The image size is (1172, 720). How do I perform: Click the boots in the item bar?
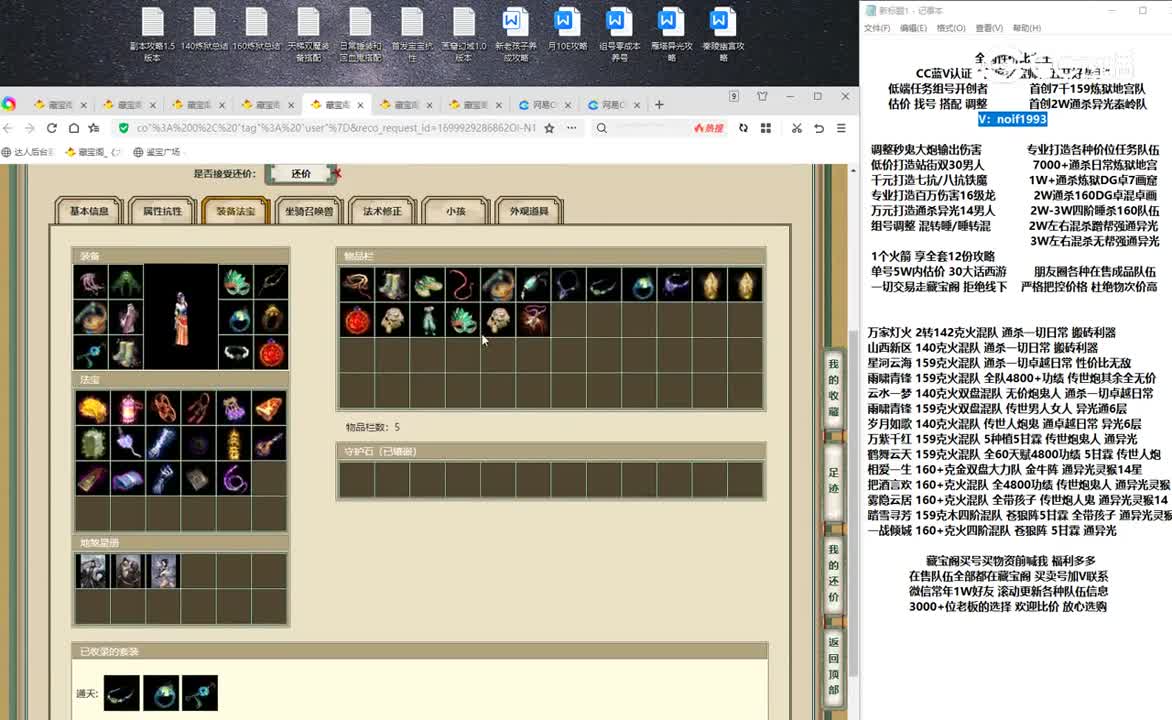click(x=392, y=285)
